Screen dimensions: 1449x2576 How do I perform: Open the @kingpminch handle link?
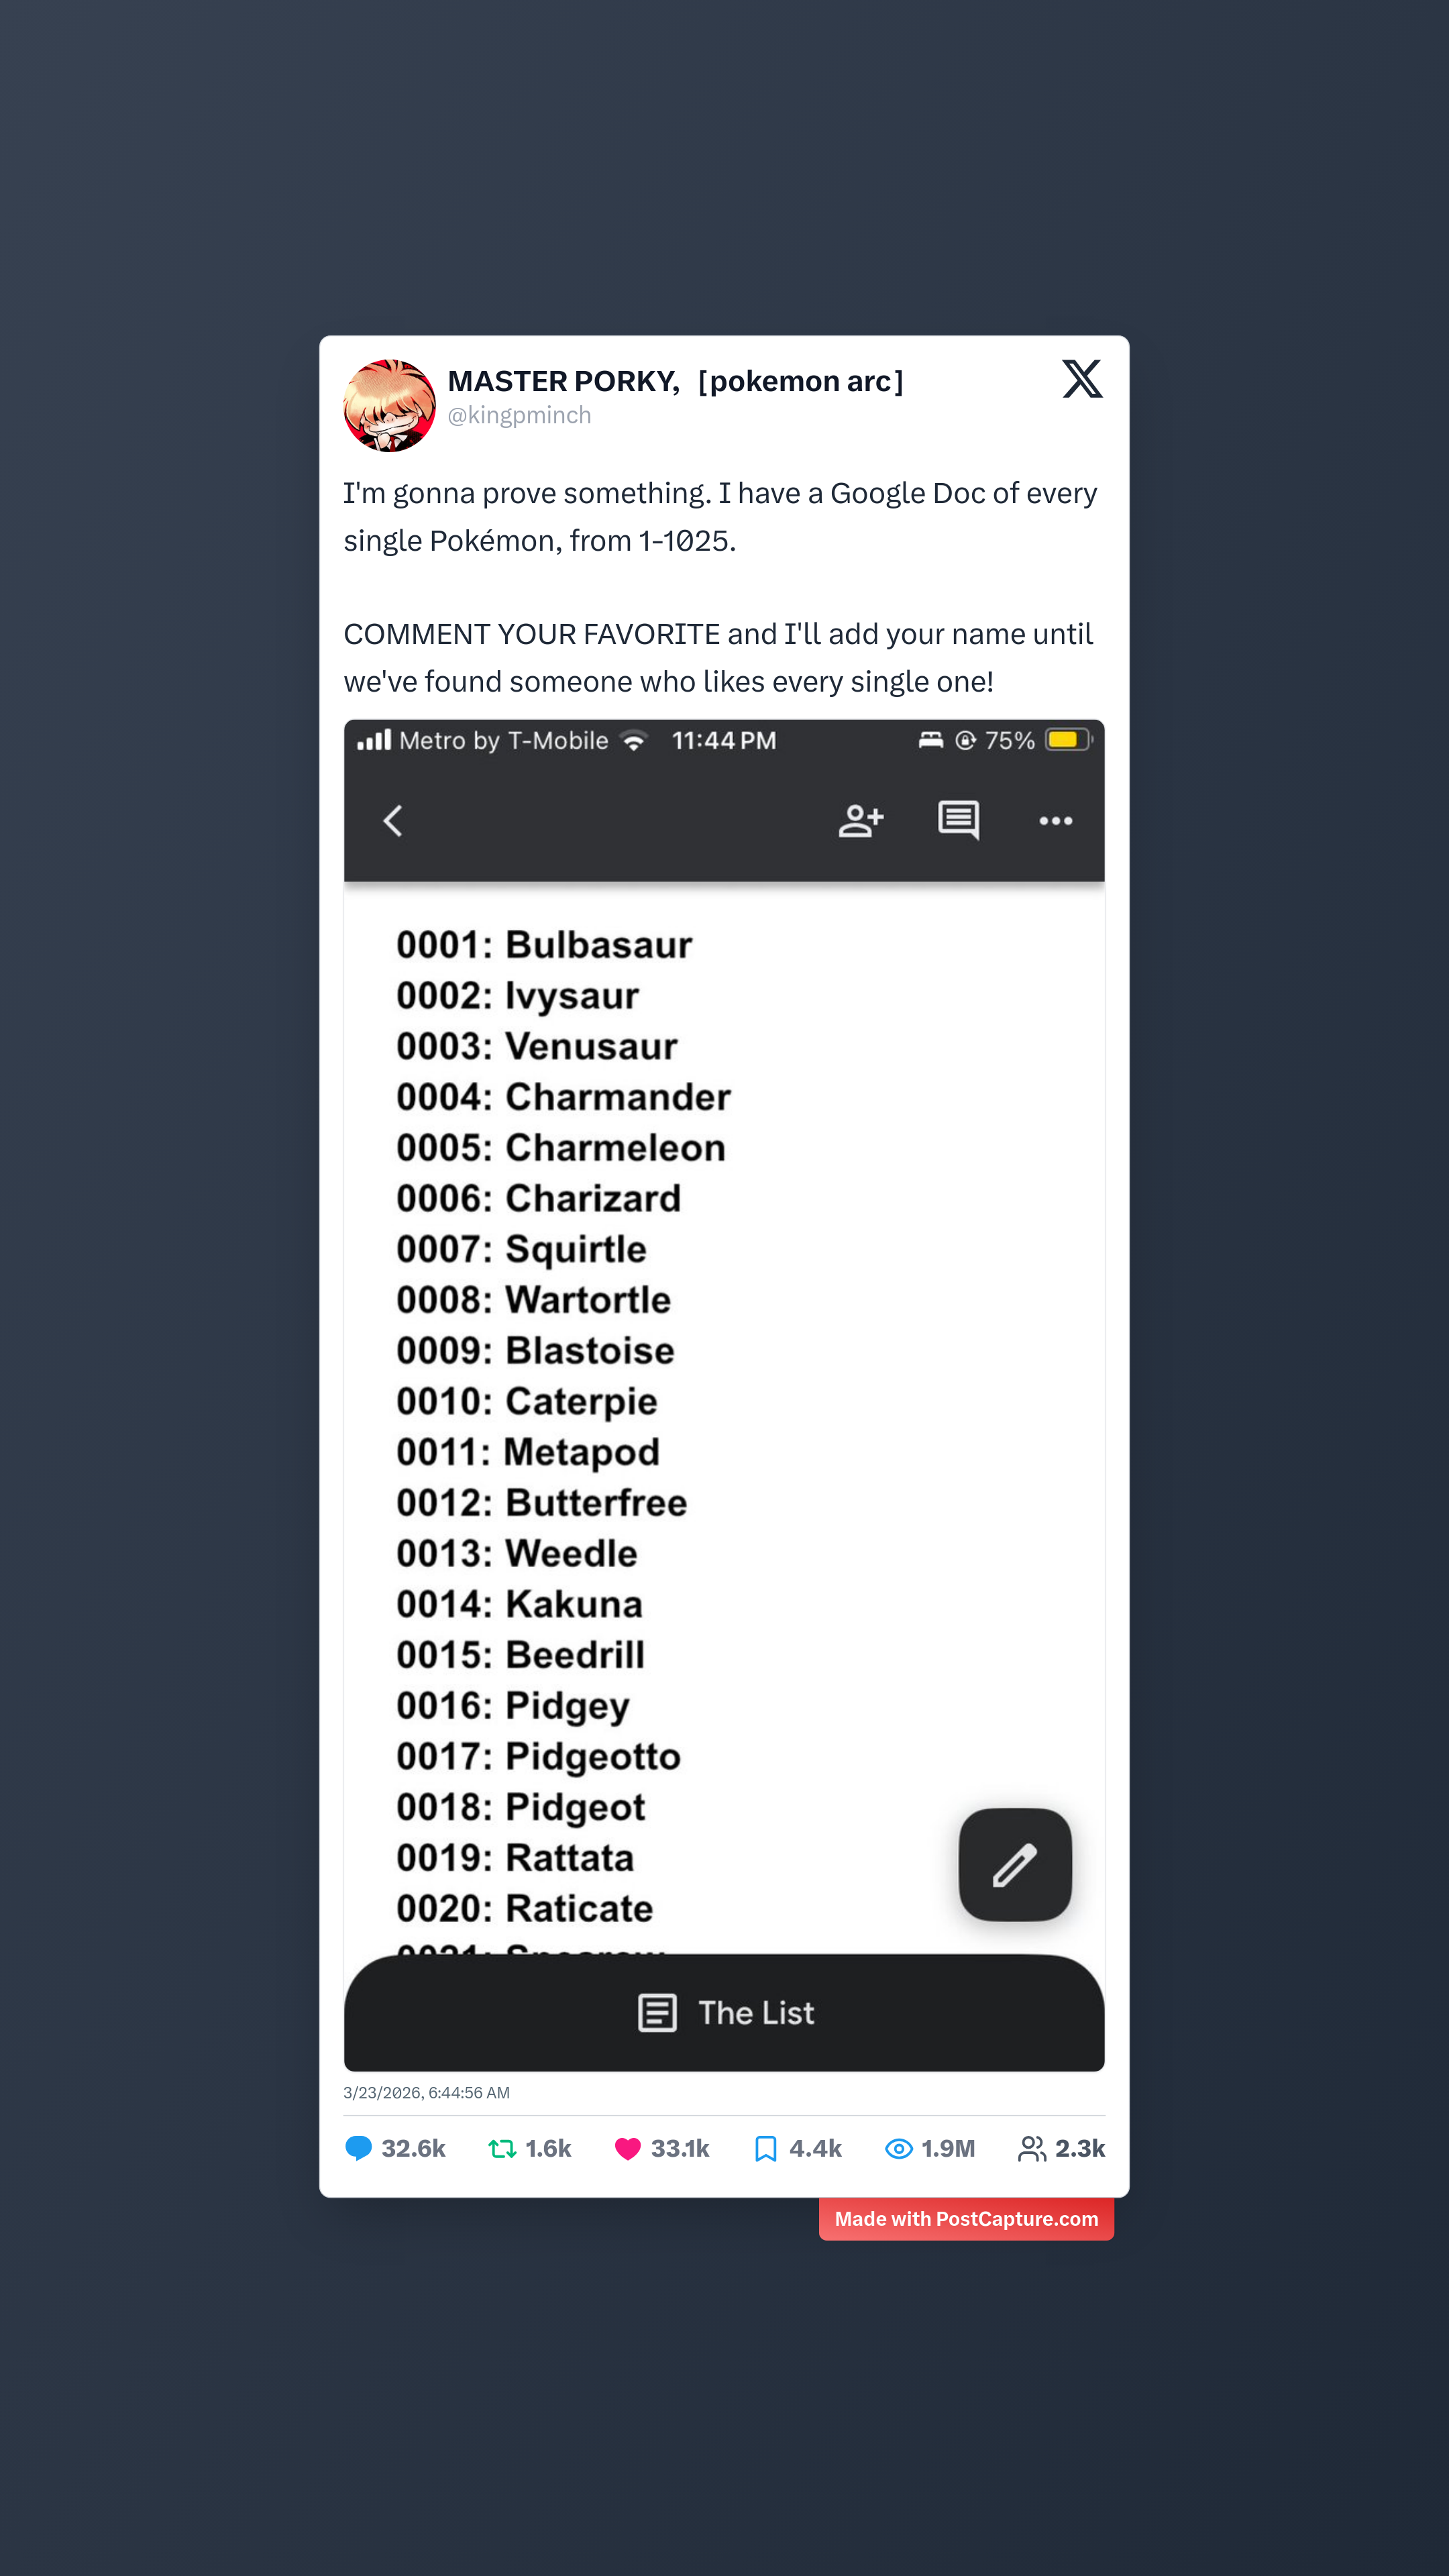point(519,416)
